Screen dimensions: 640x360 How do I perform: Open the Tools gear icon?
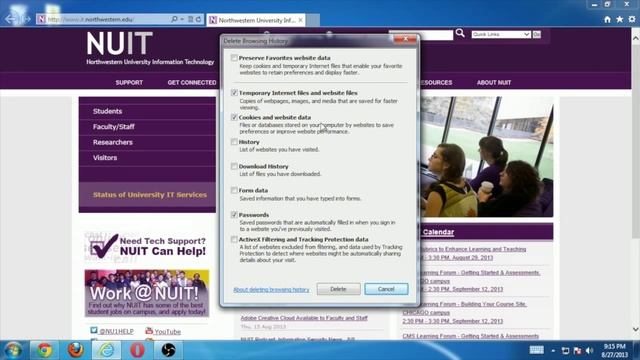pyautogui.click(x=632, y=19)
